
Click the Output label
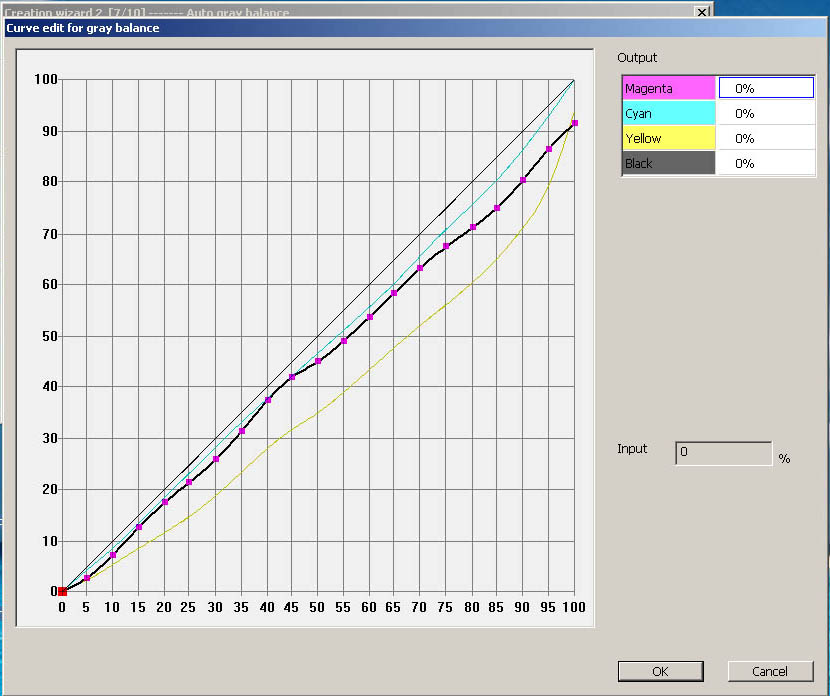point(637,58)
